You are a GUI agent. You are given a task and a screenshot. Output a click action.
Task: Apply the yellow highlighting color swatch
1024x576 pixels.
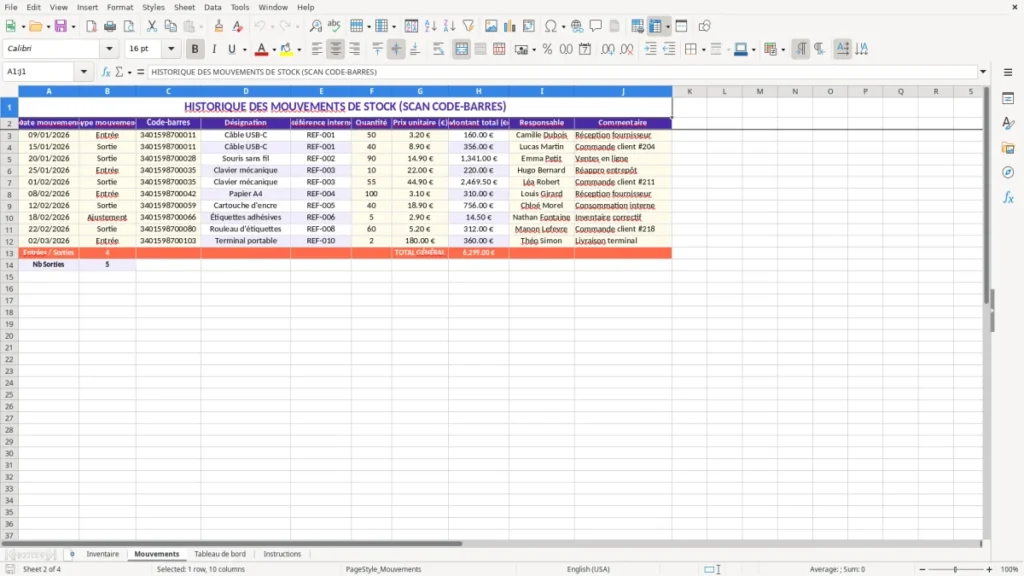pos(286,49)
